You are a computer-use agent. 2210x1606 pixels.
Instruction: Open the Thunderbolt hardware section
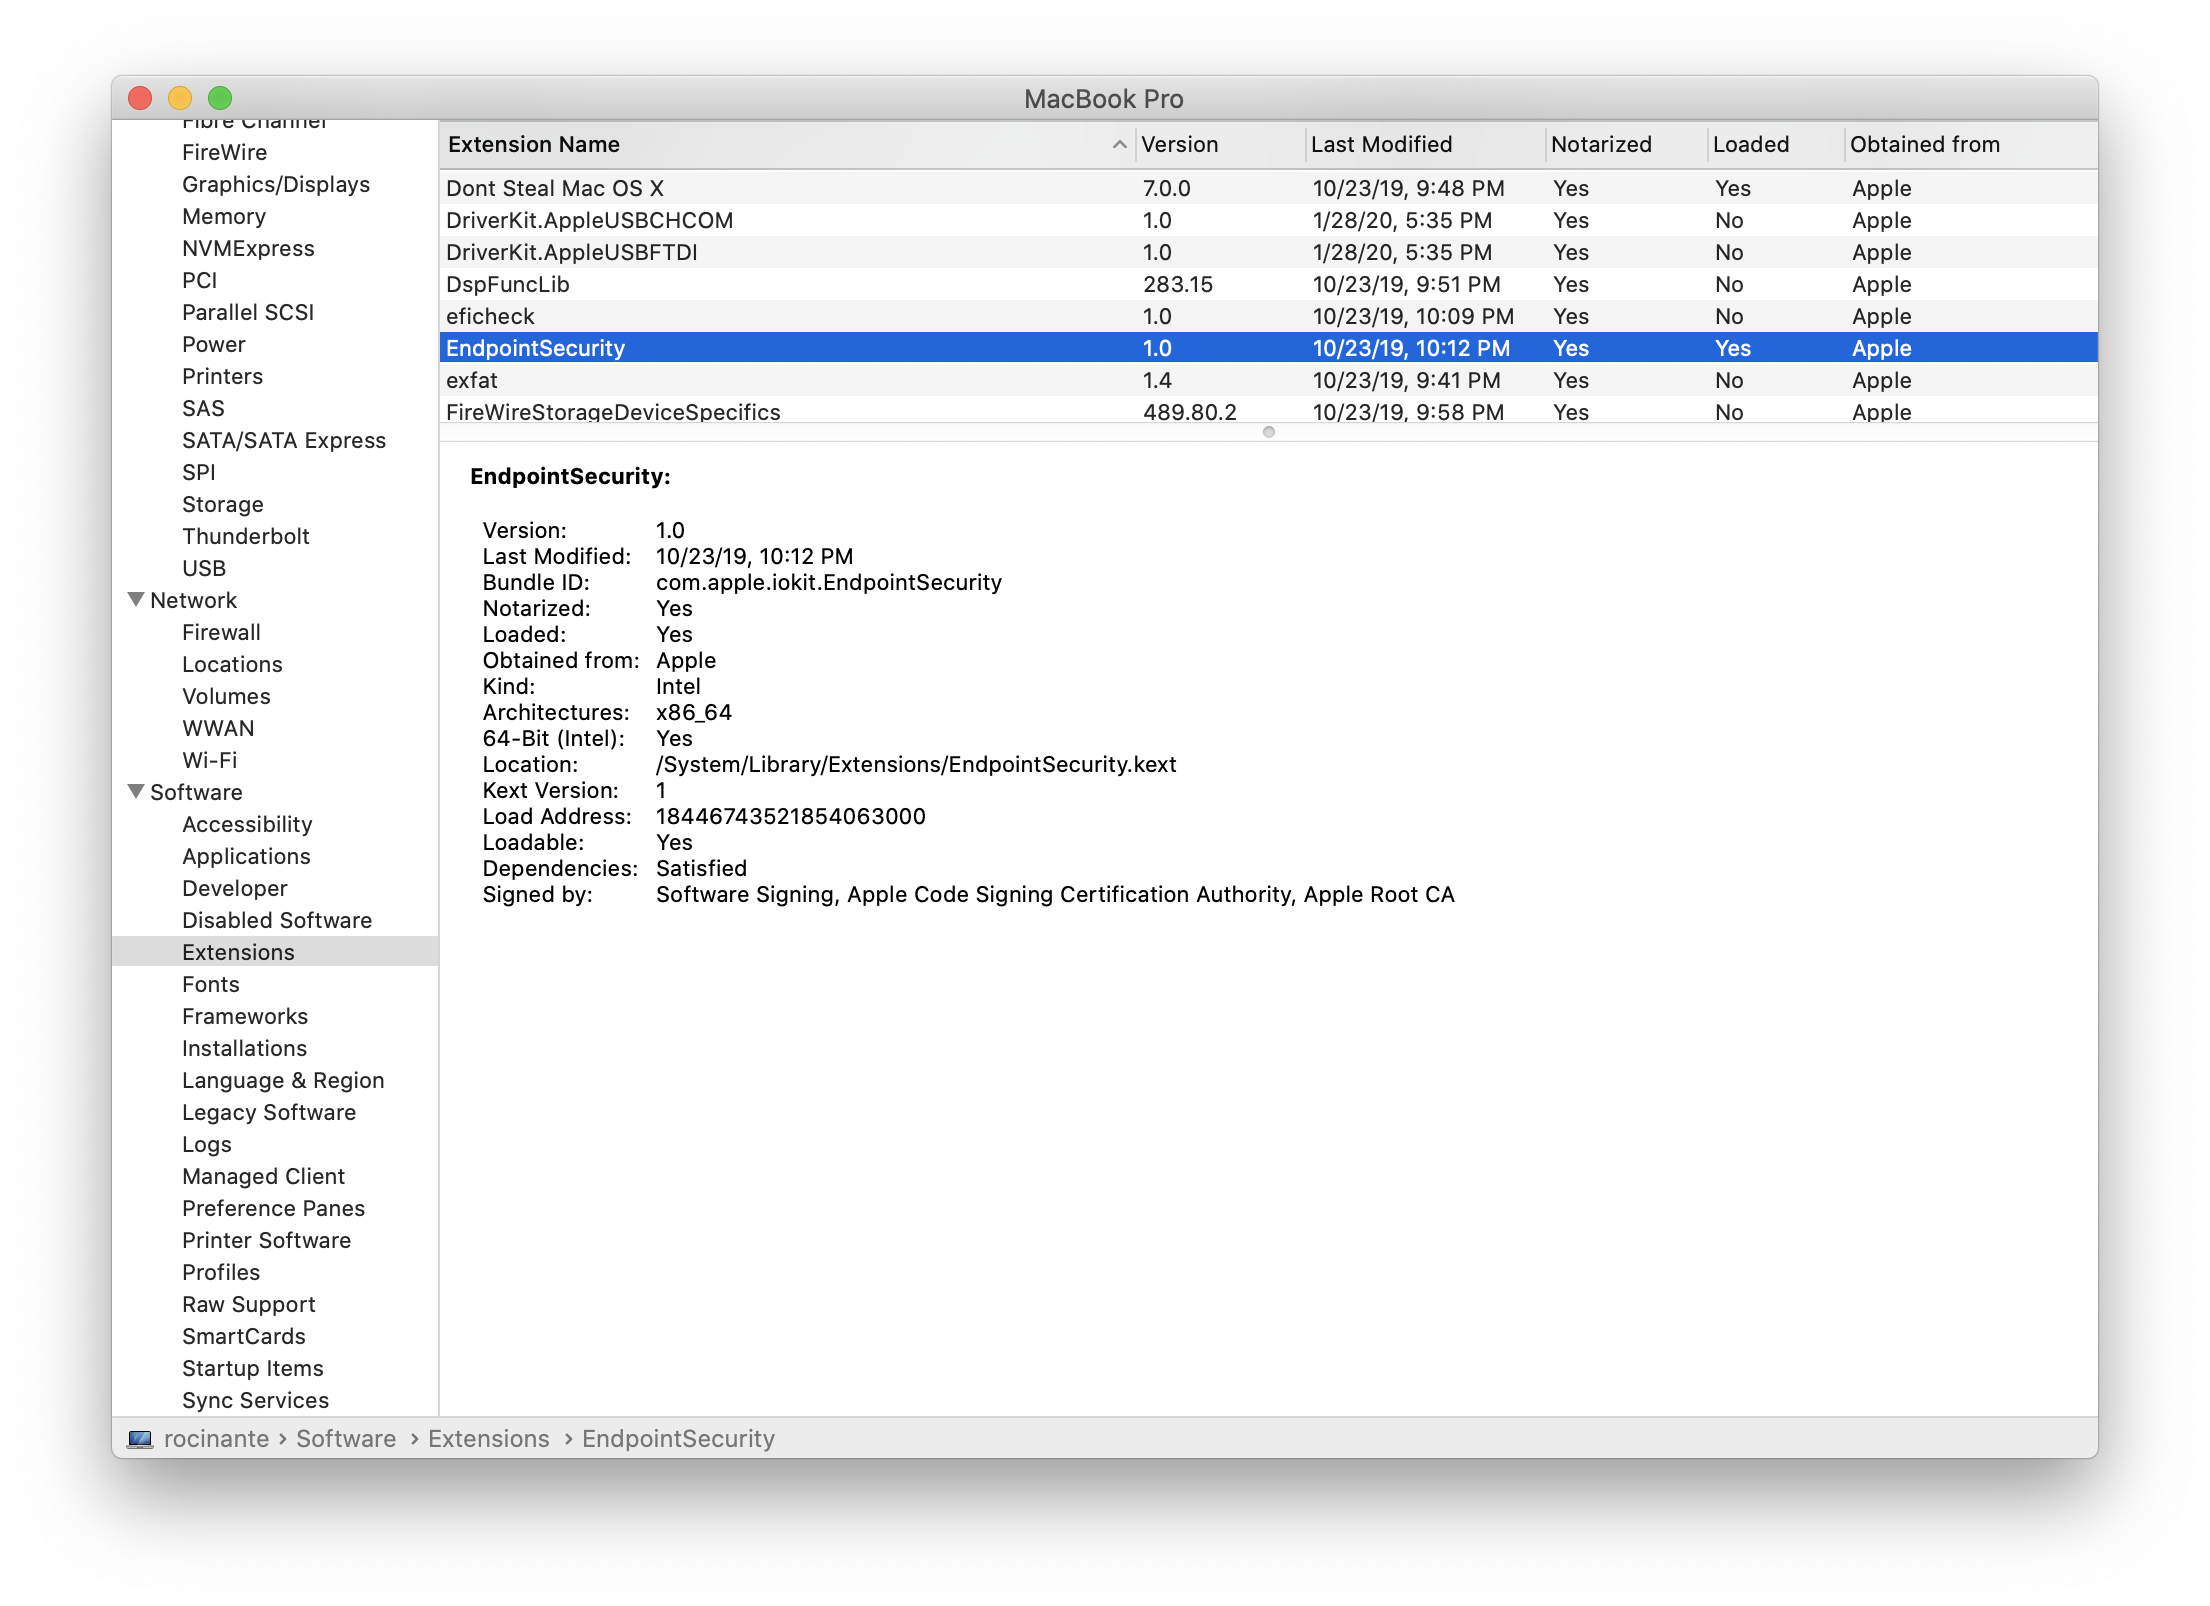point(245,536)
